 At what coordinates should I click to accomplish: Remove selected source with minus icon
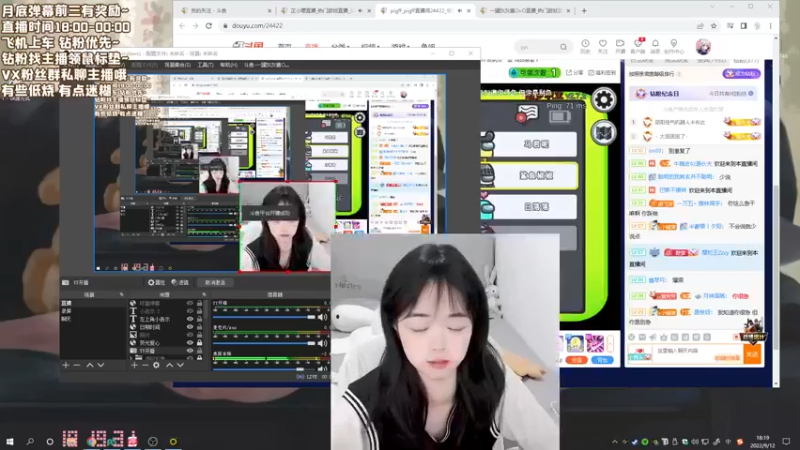pyautogui.click(x=145, y=365)
